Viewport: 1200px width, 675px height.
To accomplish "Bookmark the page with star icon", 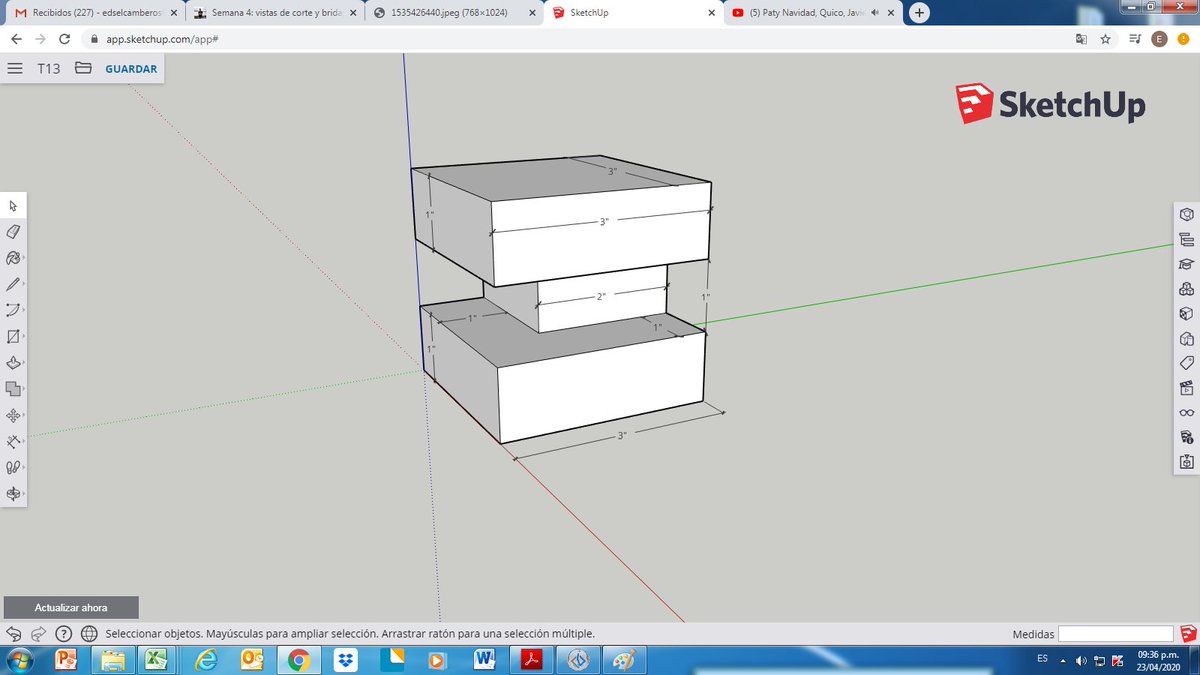I will 1105,39.
